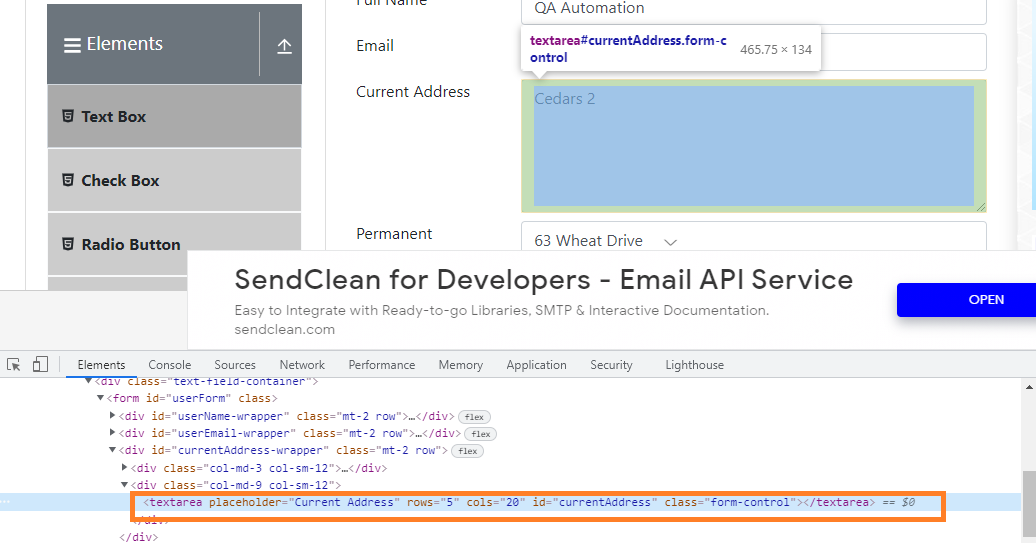Click the closing div tag at tree bottom
The width and height of the screenshot is (1036, 543).
pyautogui.click(x=138, y=537)
